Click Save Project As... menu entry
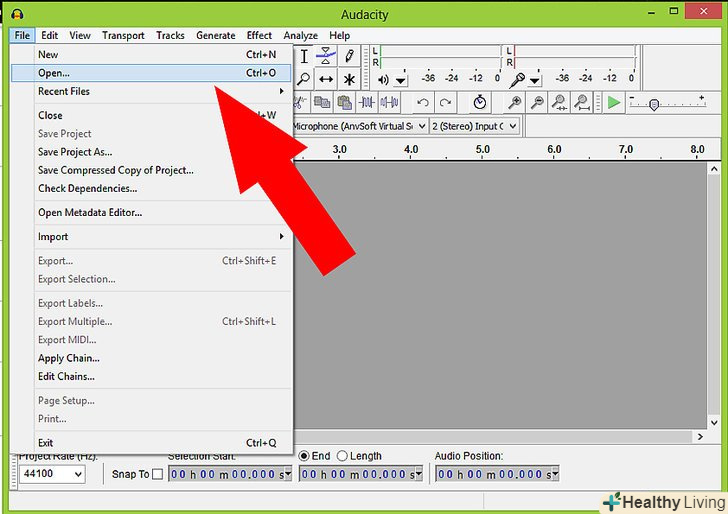 click(x=75, y=152)
